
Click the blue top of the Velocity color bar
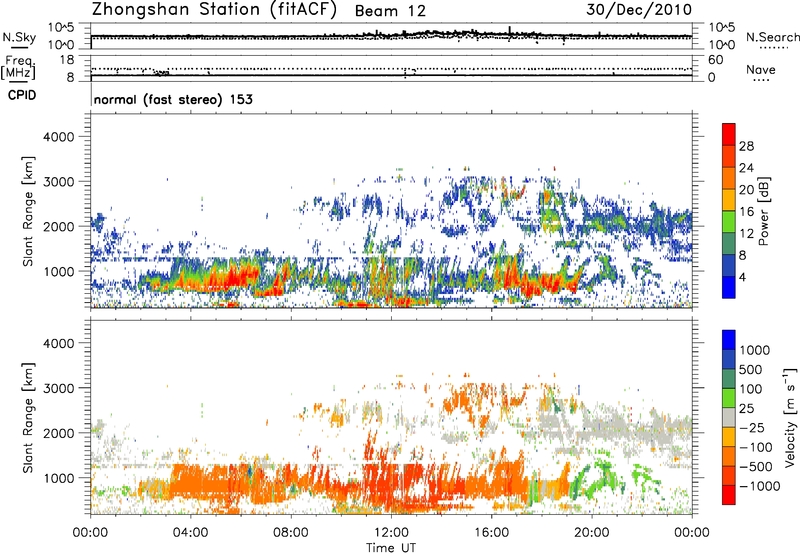(729, 340)
